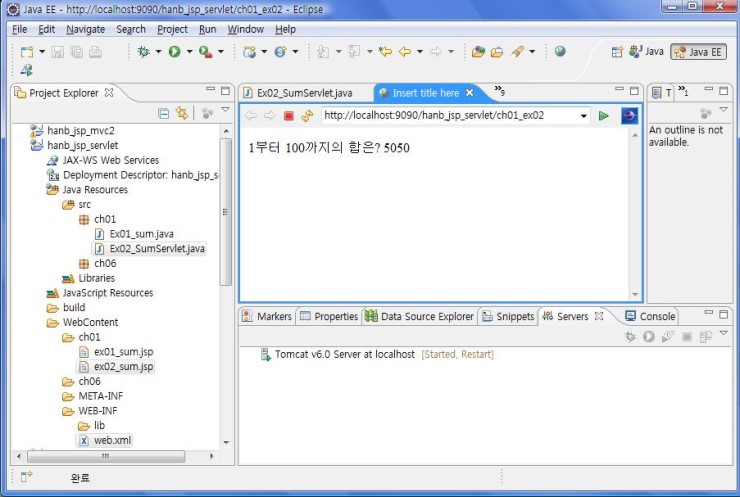Click the browser Refresh icon
This screenshot has width=740, height=497.
[x=307, y=116]
